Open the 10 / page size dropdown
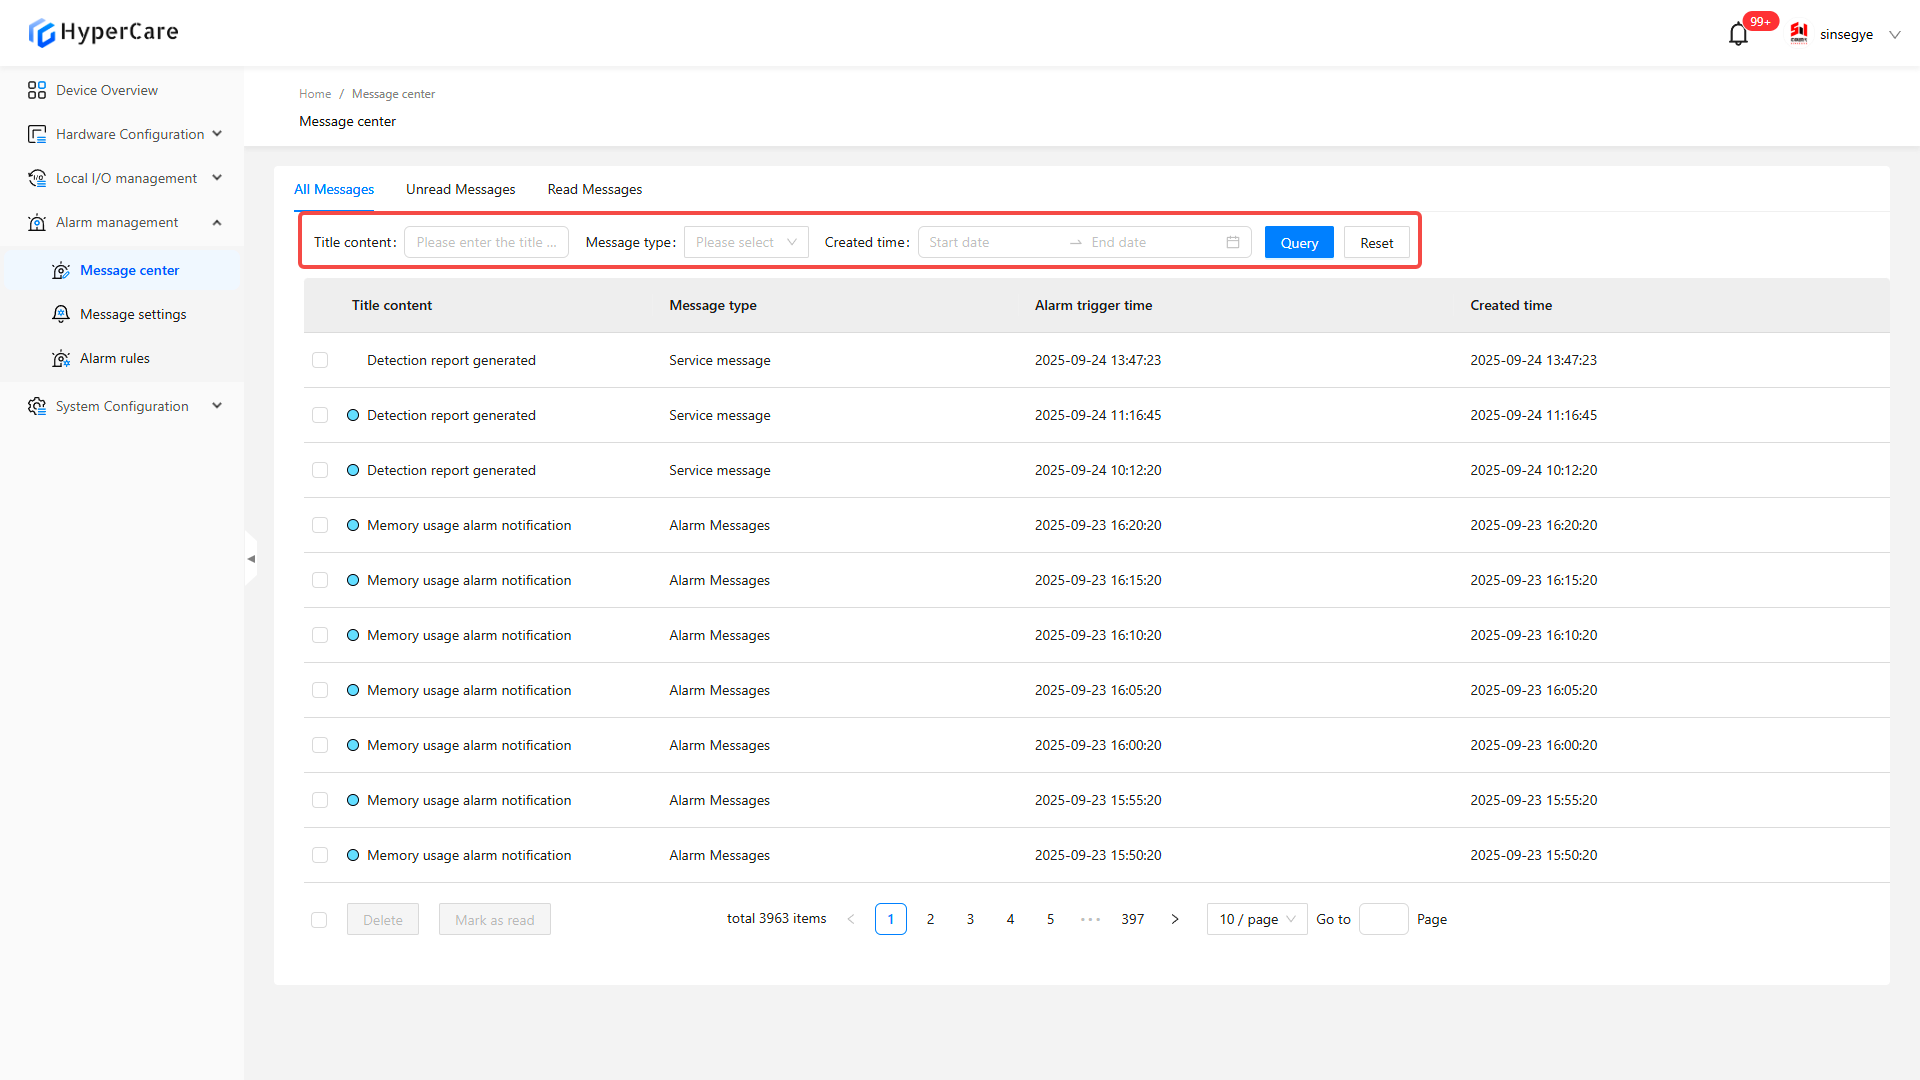This screenshot has height=1080, width=1920. (1256, 919)
